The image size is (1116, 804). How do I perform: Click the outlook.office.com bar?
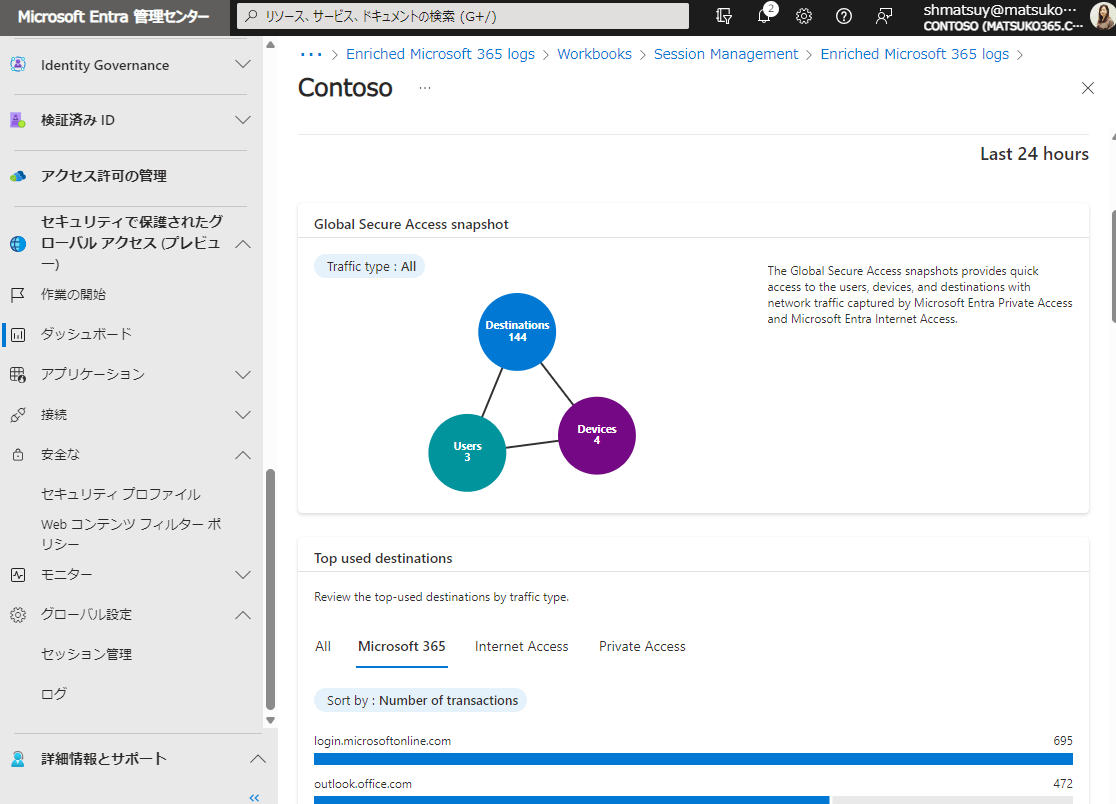coord(572,800)
